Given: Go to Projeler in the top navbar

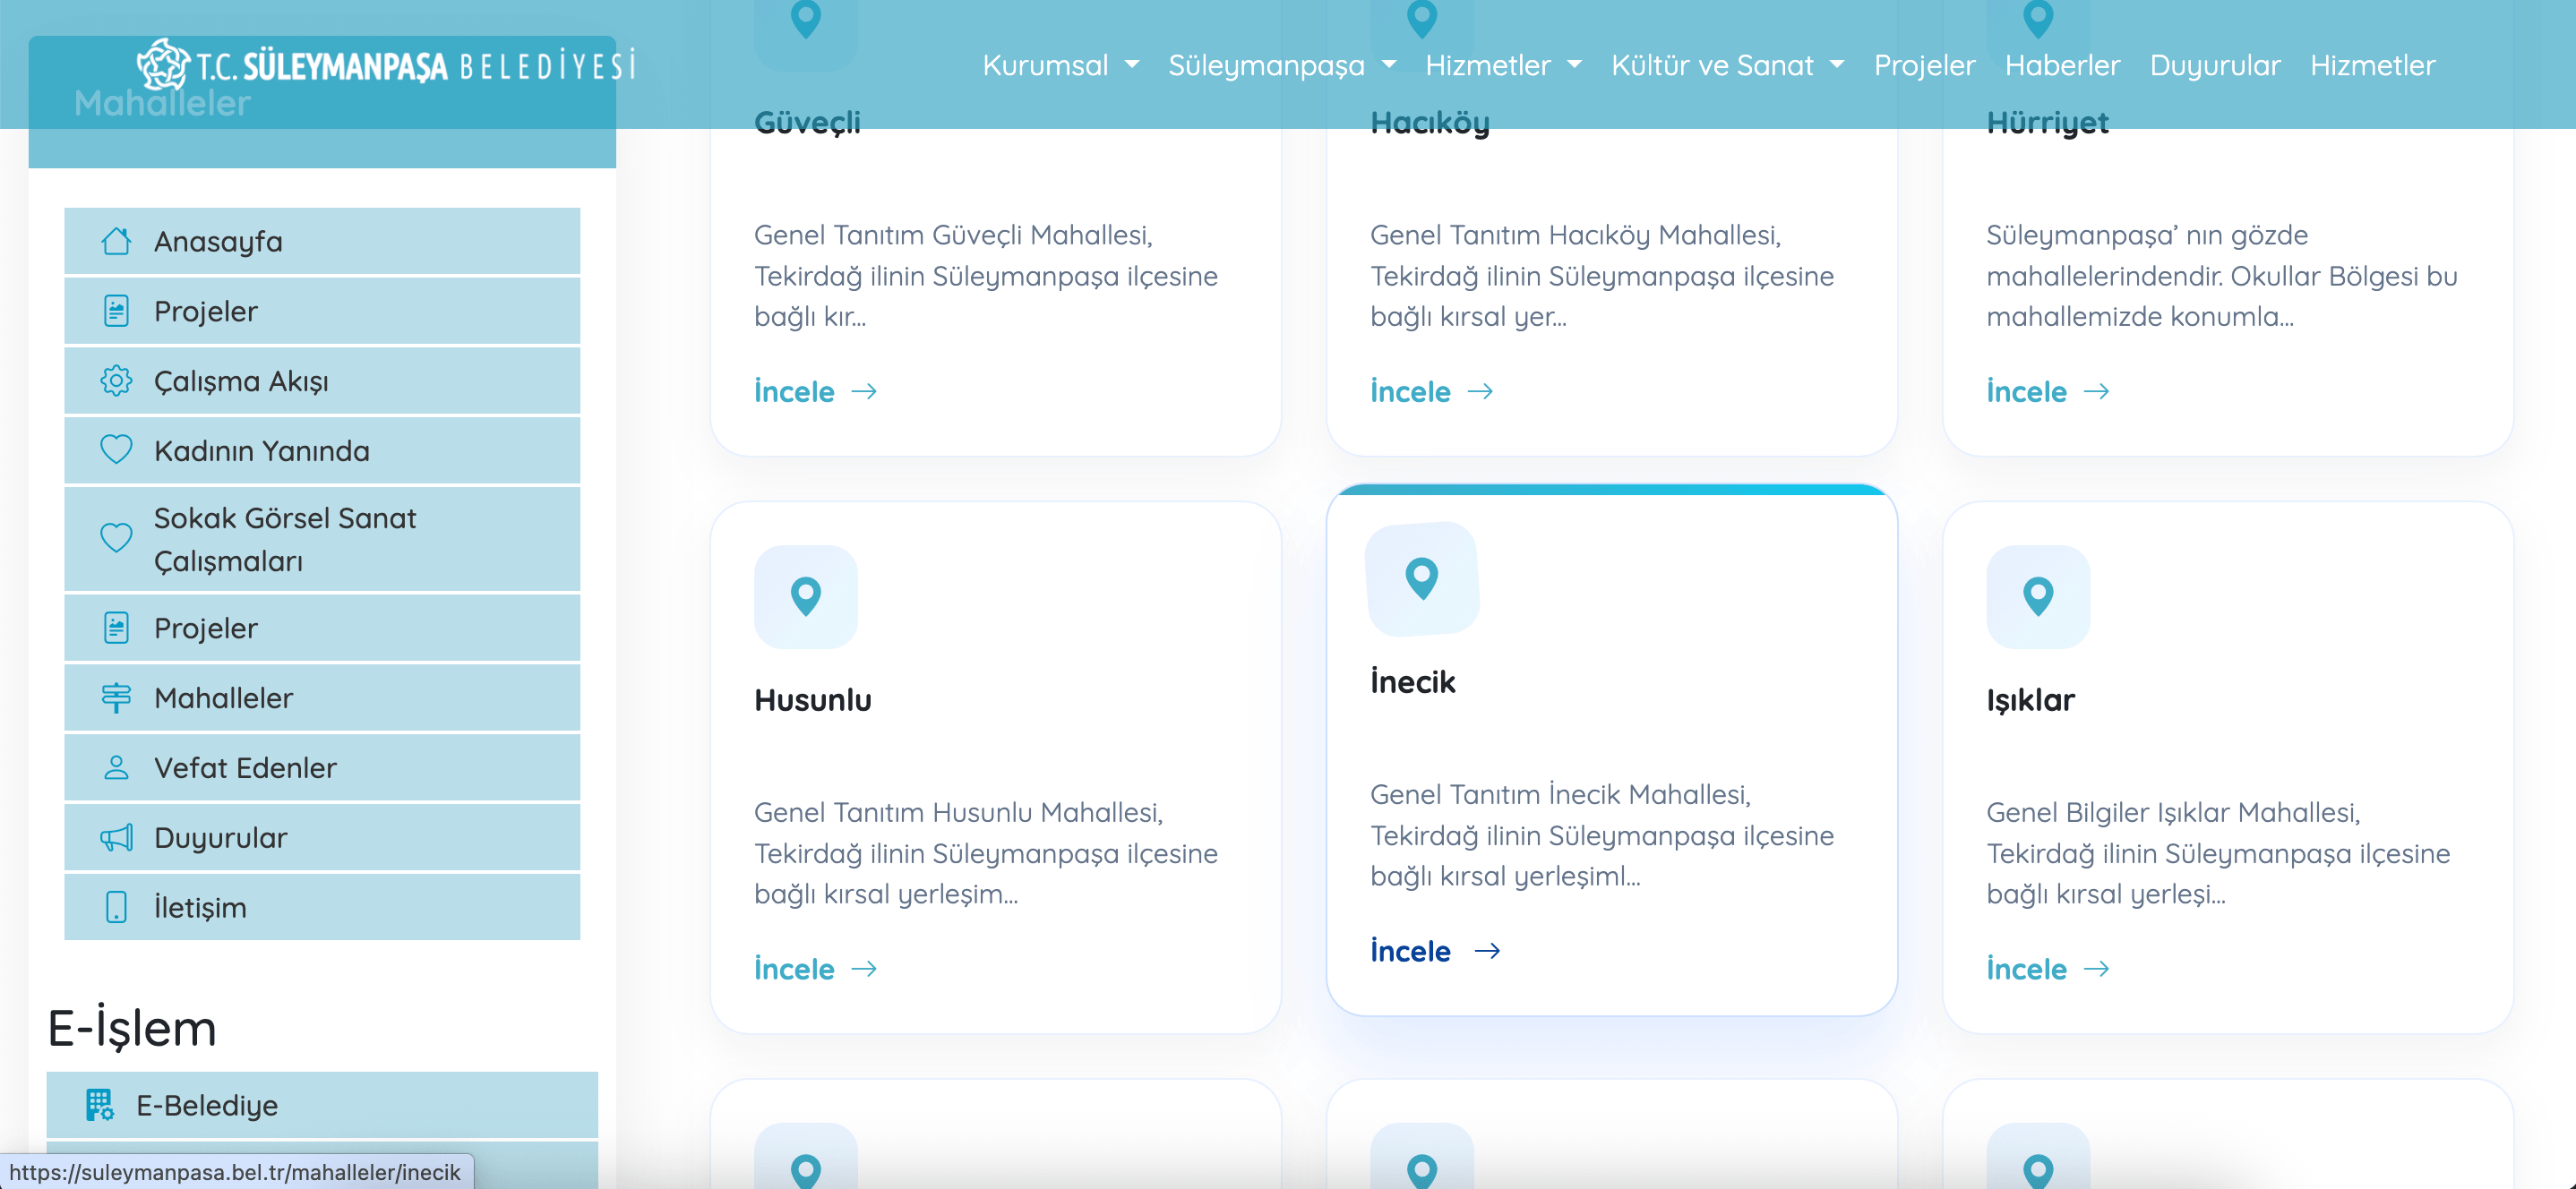Looking at the screenshot, I should 1924,65.
